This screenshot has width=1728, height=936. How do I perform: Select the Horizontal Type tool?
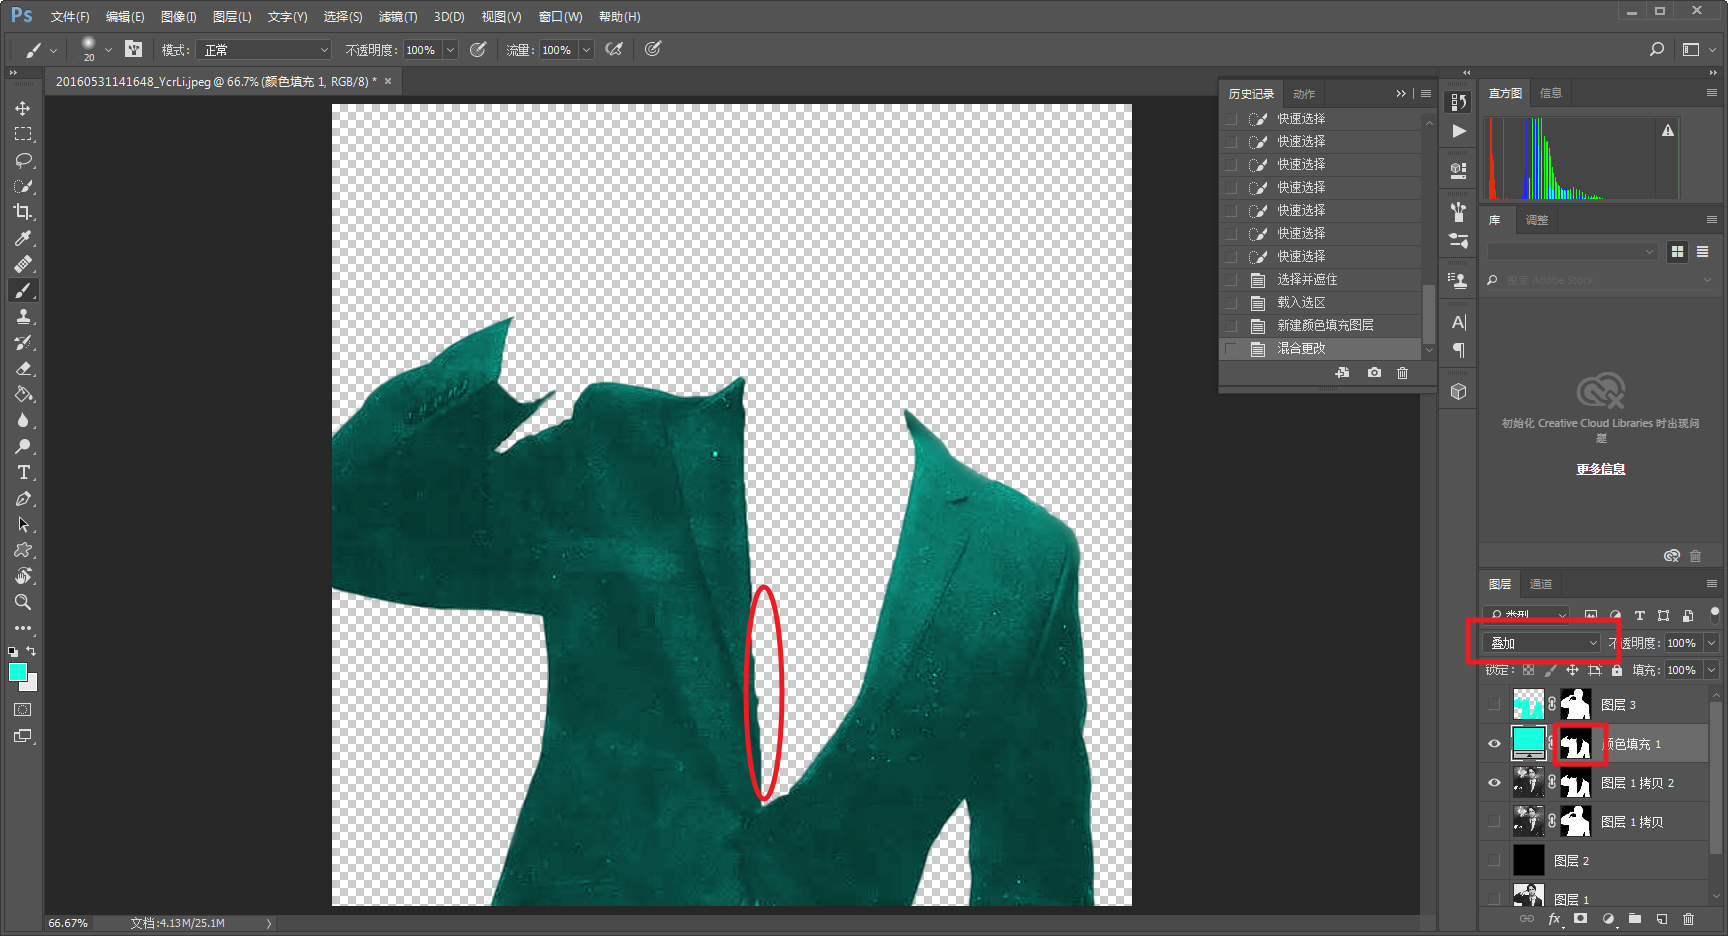point(23,472)
